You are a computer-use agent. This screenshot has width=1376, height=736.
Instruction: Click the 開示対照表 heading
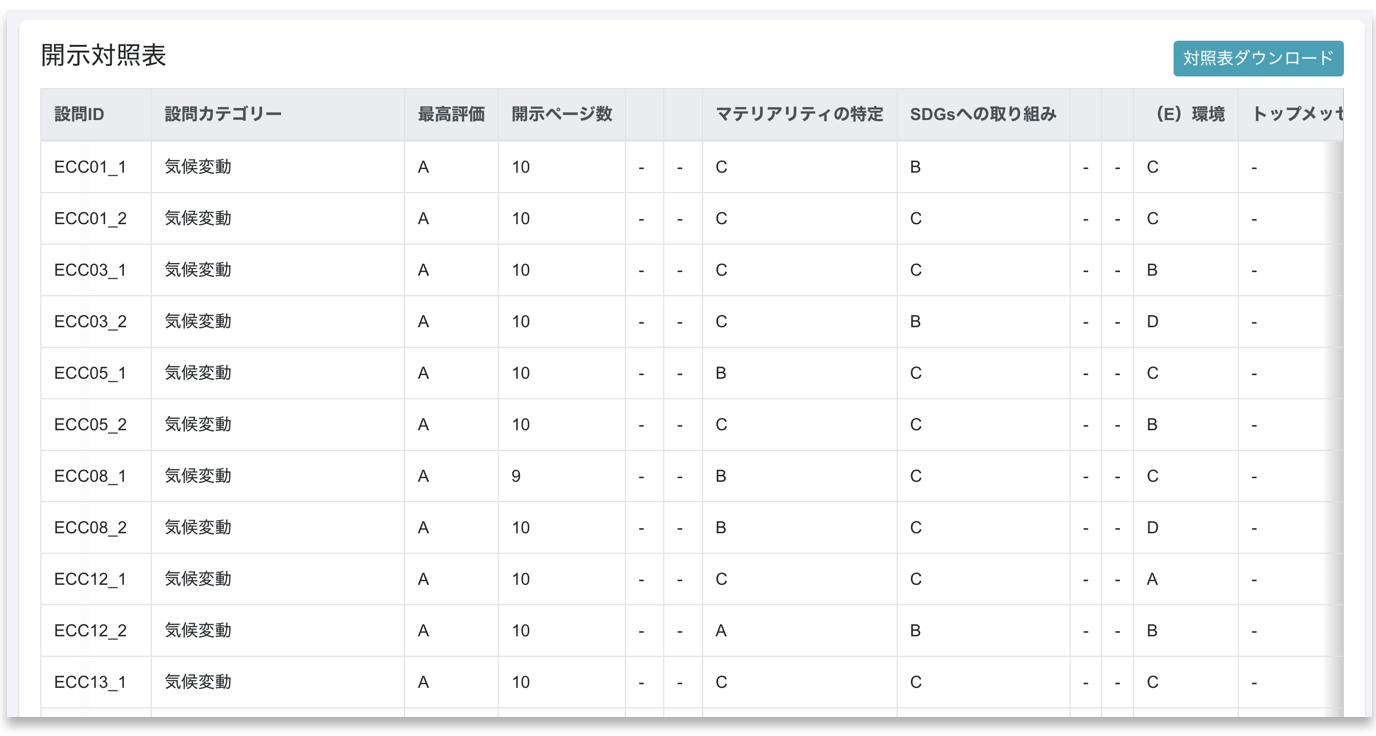103,56
